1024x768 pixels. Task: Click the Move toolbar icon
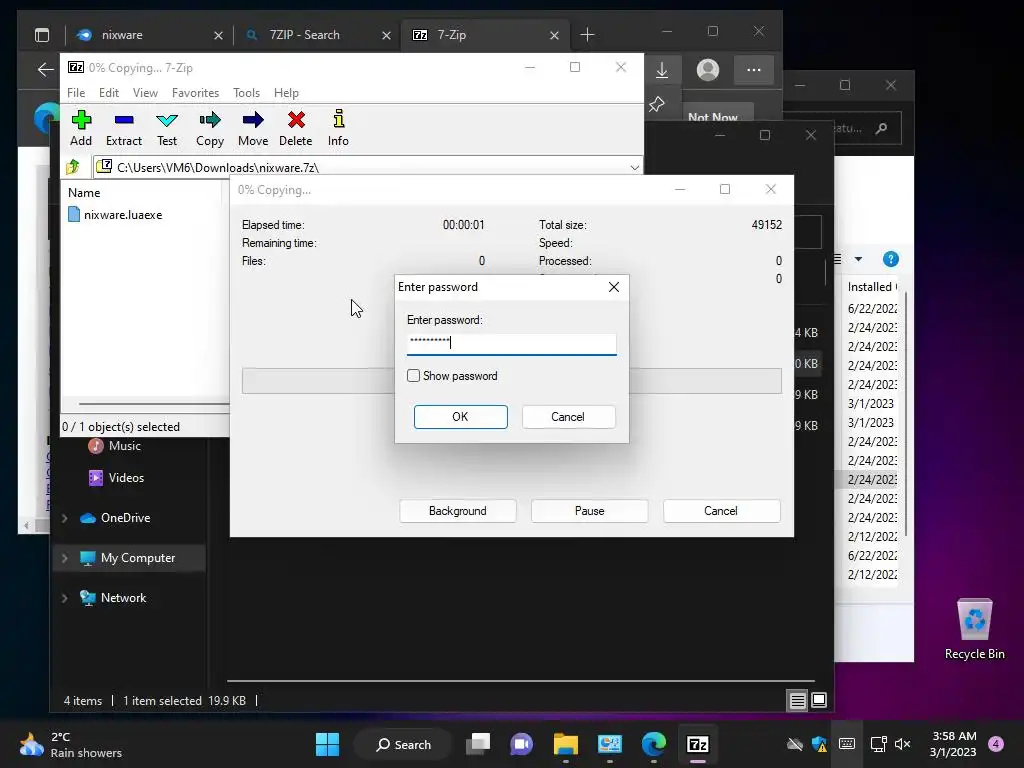coord(253,128)
